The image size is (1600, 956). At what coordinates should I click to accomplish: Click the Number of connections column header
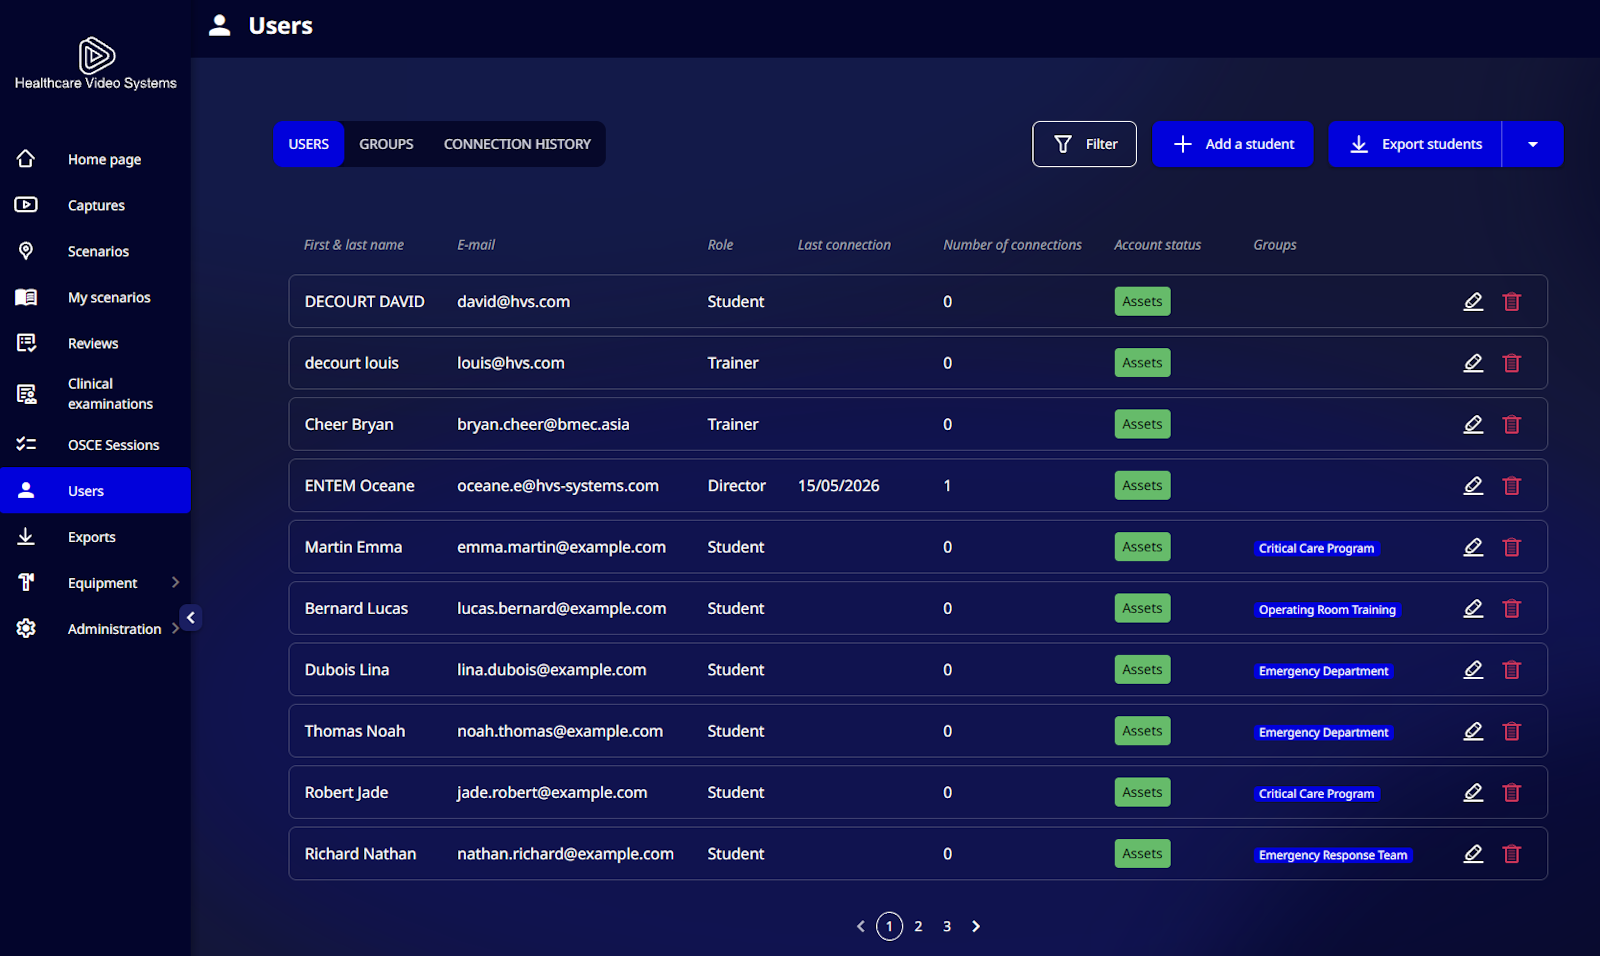1012,245
